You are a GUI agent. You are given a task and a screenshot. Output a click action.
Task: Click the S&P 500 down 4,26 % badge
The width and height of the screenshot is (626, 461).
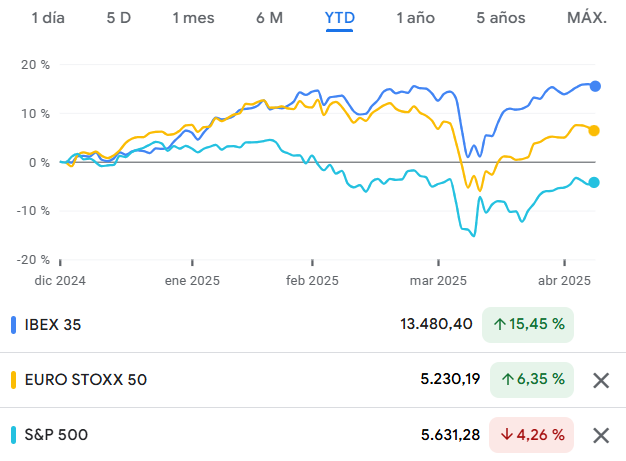pyautogui.click(x=531, y=435)
